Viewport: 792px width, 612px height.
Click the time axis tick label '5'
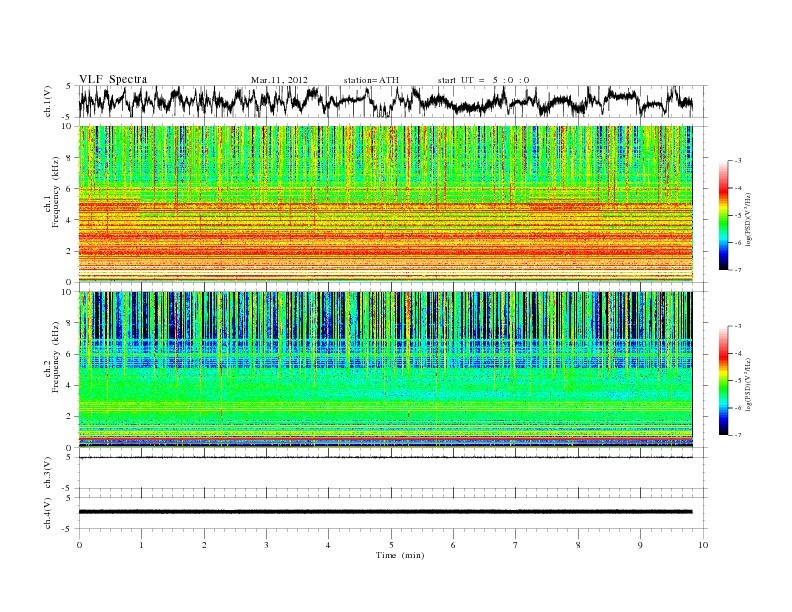pyautogui.click(x=391, y=545)
